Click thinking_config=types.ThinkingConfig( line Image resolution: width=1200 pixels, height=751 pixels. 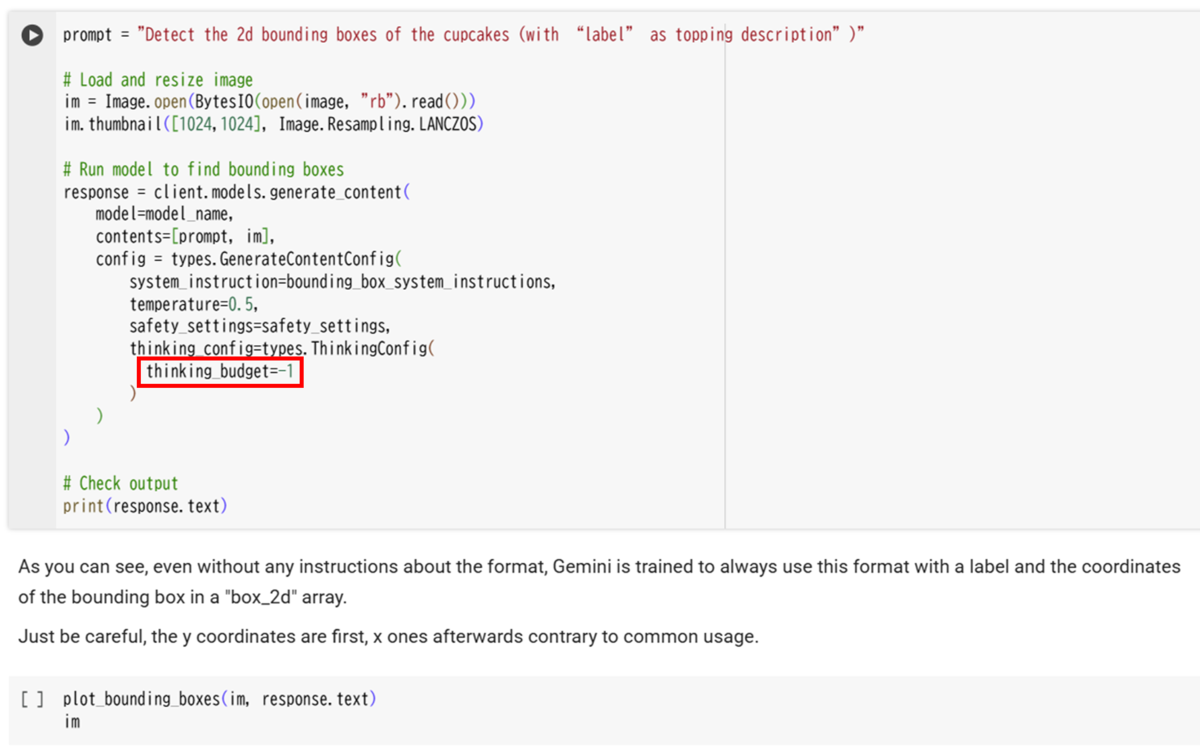pos(284,349)
